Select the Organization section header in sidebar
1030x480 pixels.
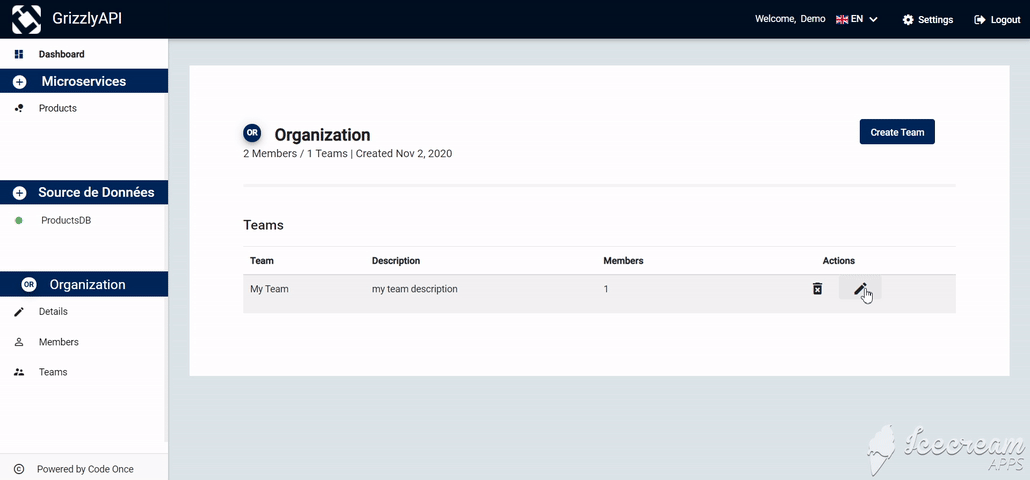click(84, 284)
